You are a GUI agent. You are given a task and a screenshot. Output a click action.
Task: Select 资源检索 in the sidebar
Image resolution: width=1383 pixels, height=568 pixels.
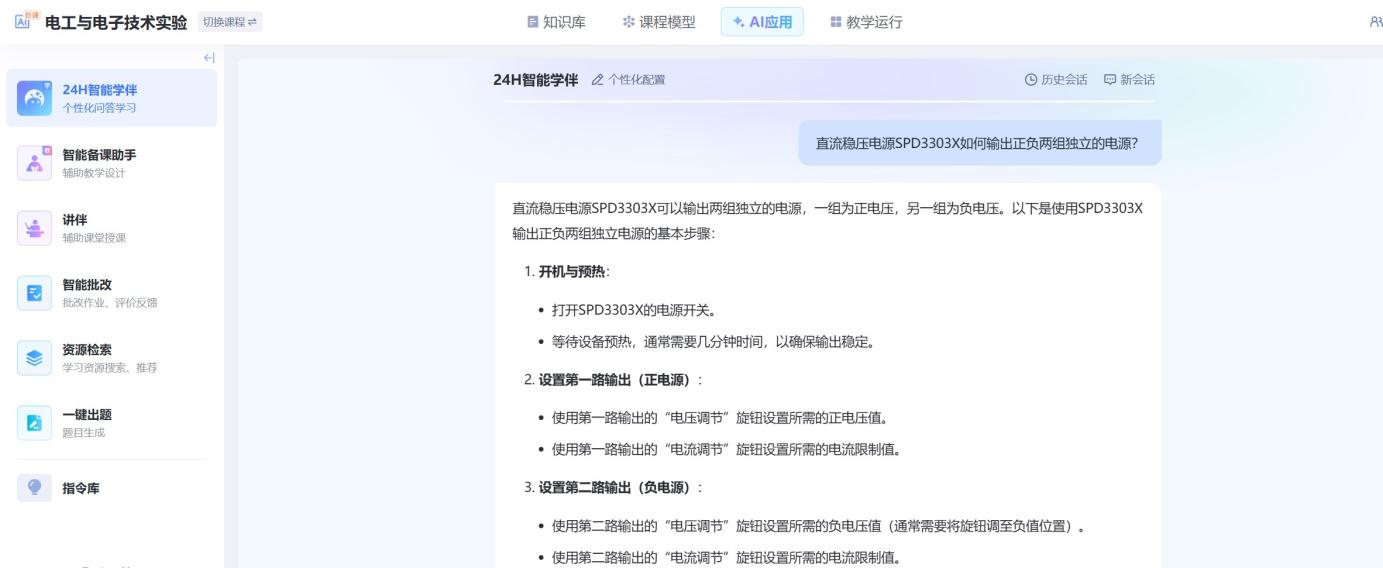click(111, 358)
